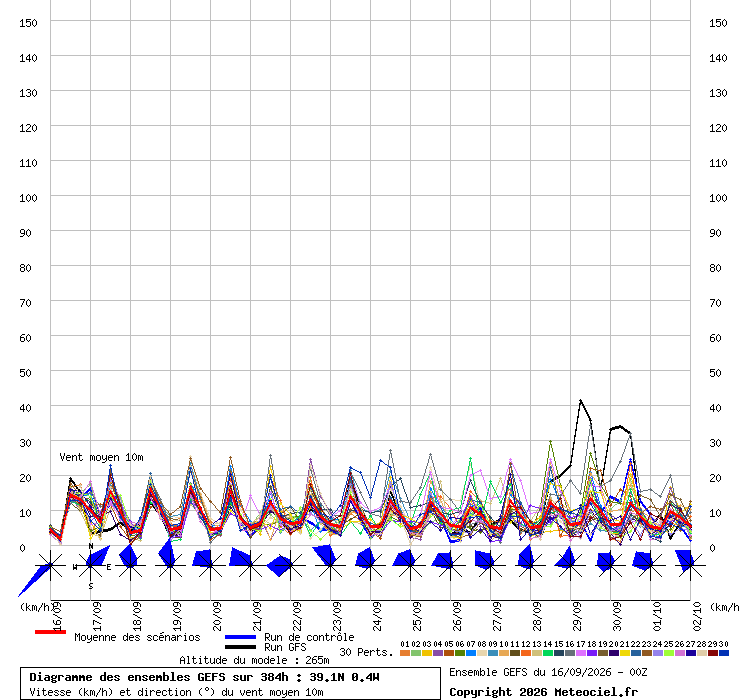740x700 pixels.
Task: Click the 24/09 date label on axis
Action: pyautogui.click(x=377, y=616)
